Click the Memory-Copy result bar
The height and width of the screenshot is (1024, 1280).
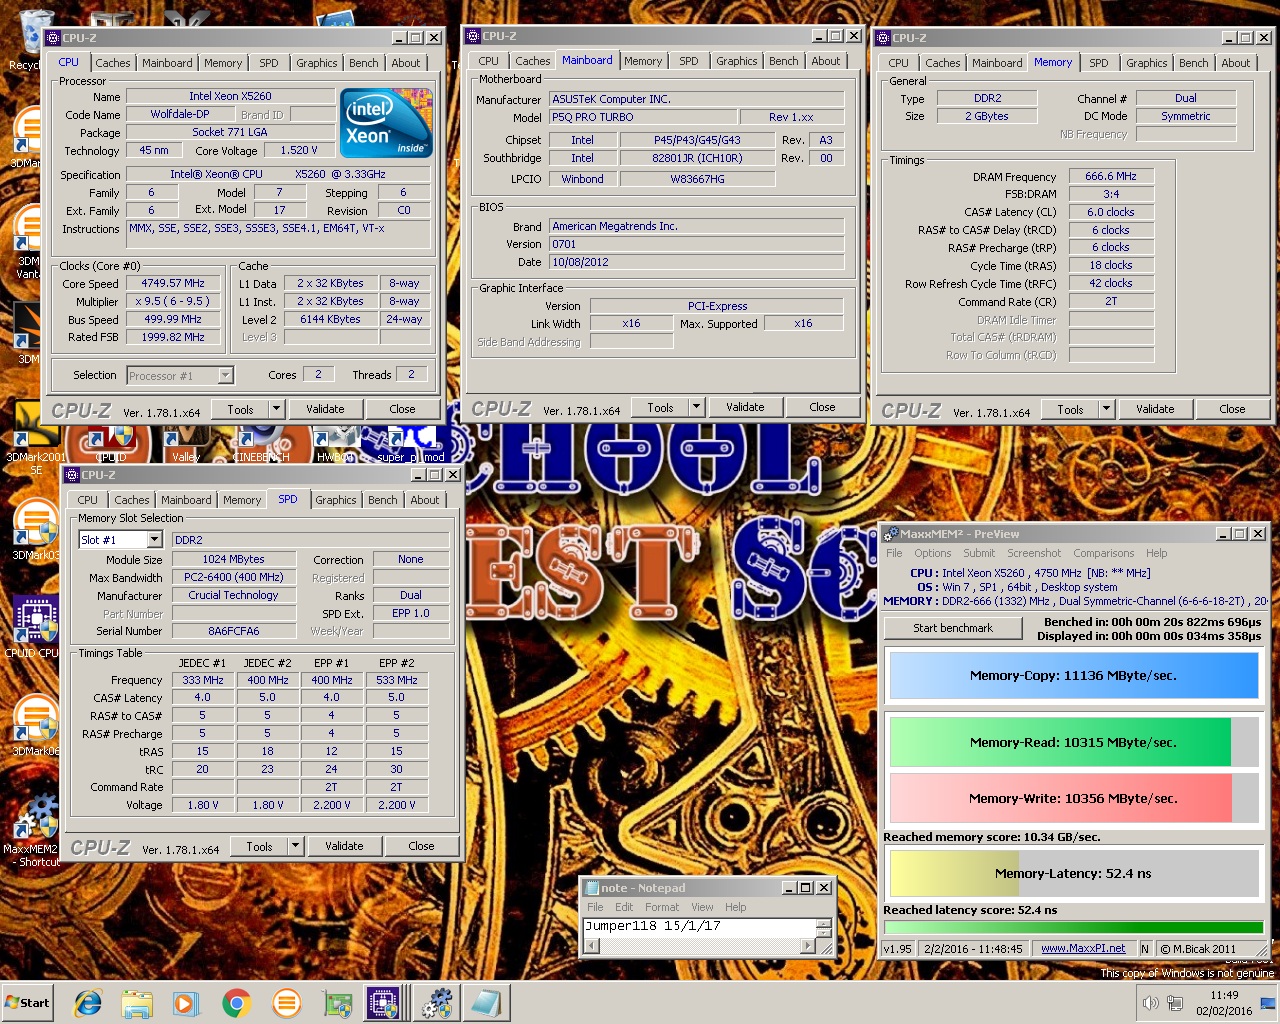(1073, 676)
